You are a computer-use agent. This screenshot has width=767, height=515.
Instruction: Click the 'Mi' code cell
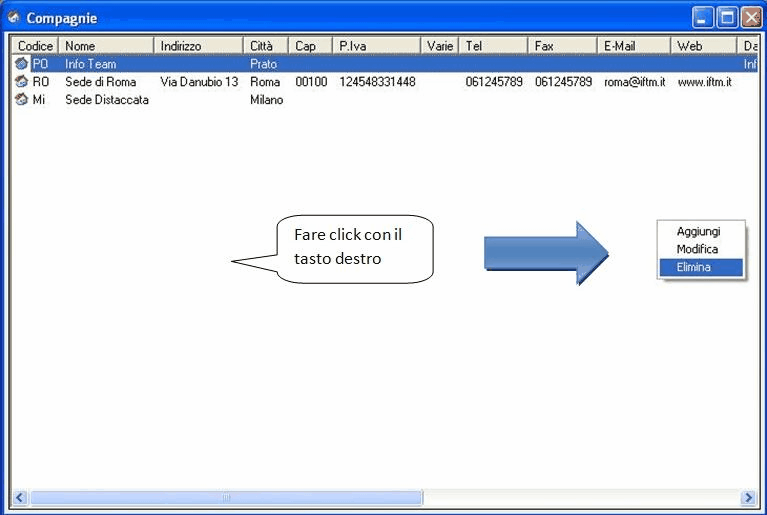click(x=39, y=99)
